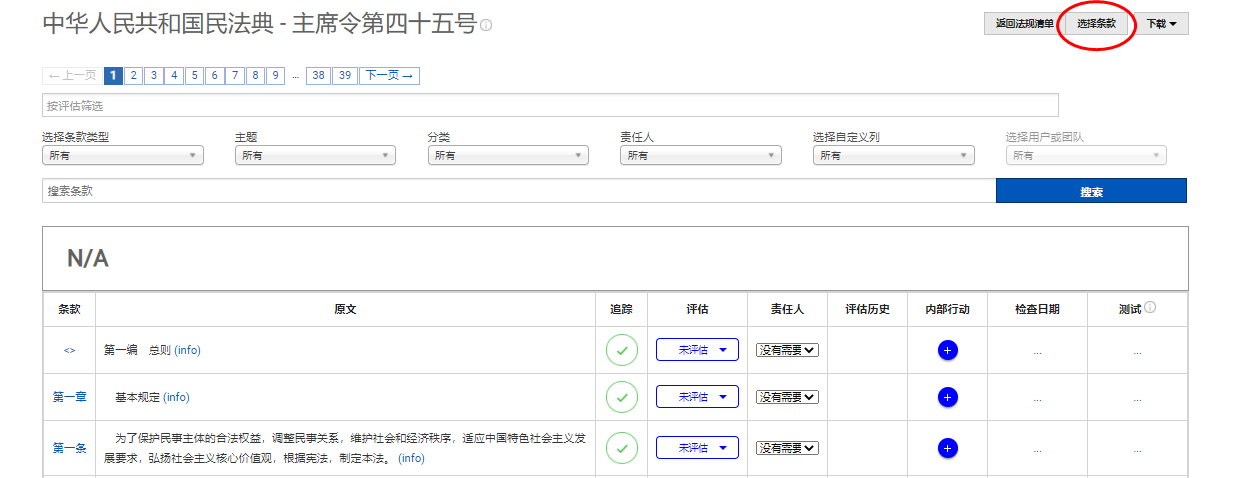Go to page 5
This screenshot has width=1239, height=478.
coord(195,75)
